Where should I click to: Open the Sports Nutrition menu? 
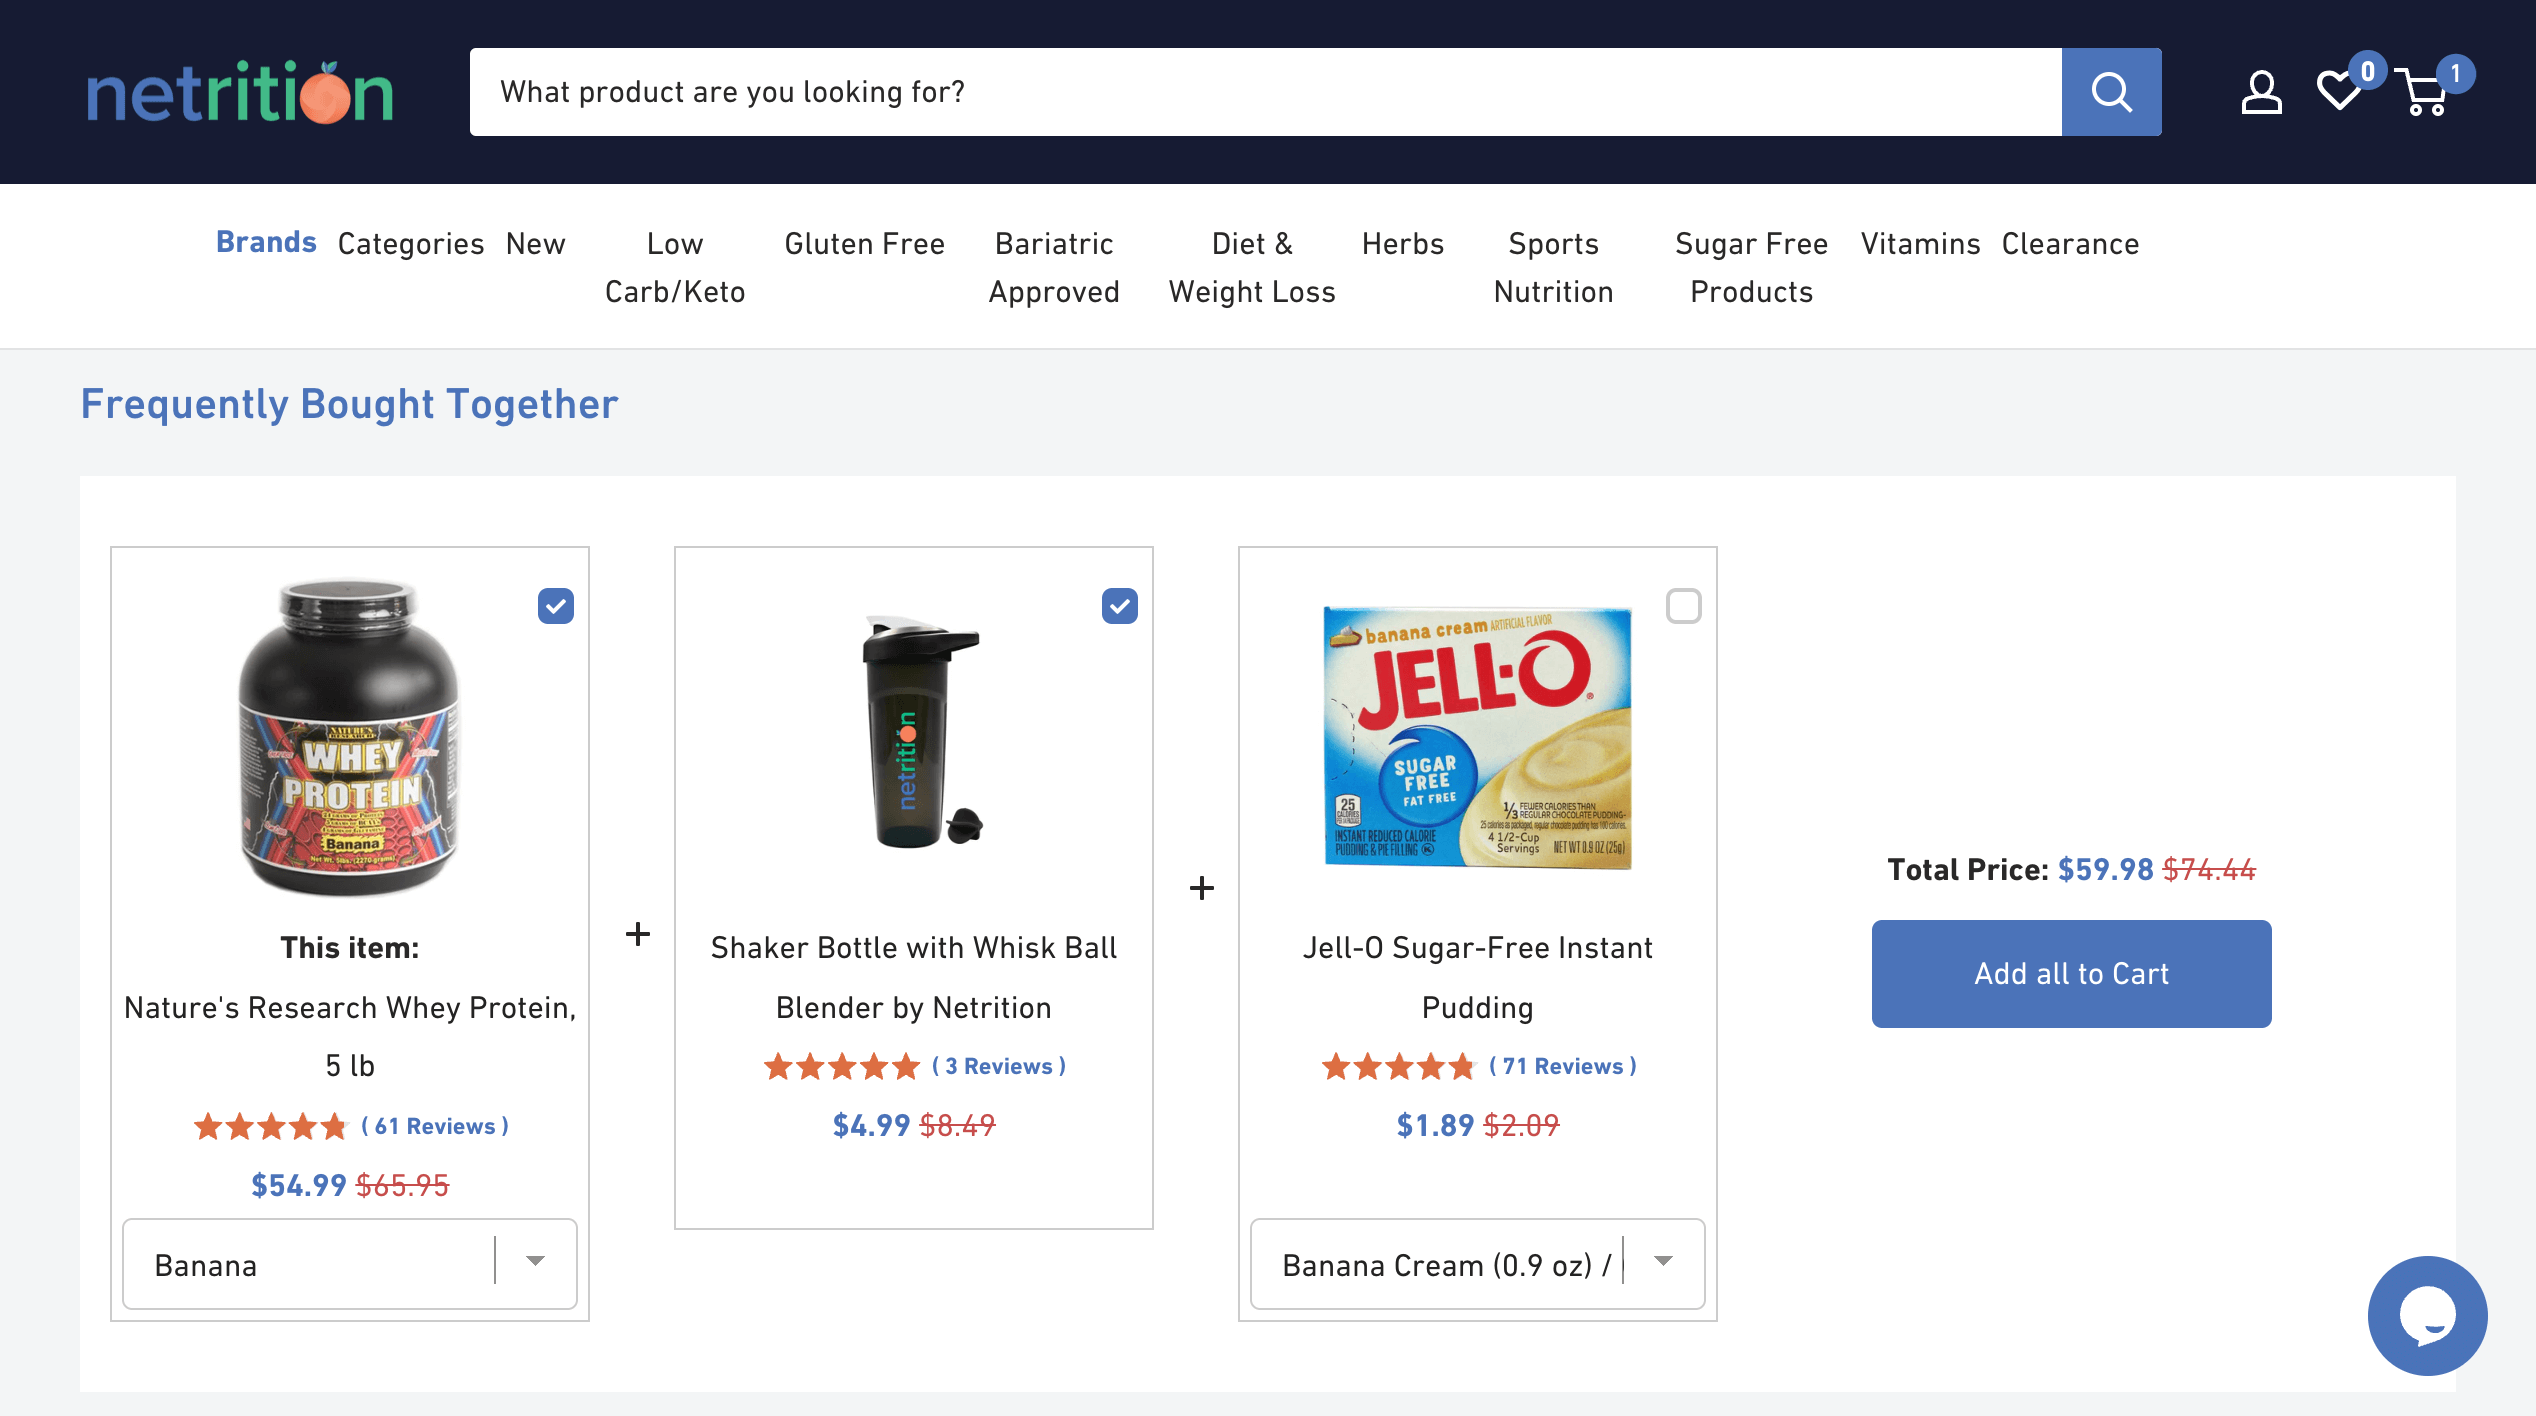(x=1554, y=268)
